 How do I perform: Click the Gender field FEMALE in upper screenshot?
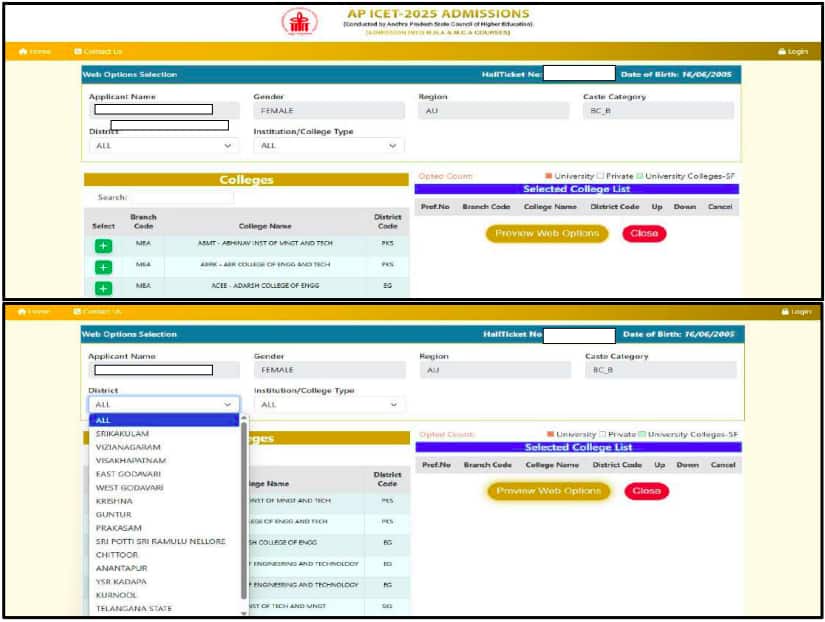tap(329, 111)
